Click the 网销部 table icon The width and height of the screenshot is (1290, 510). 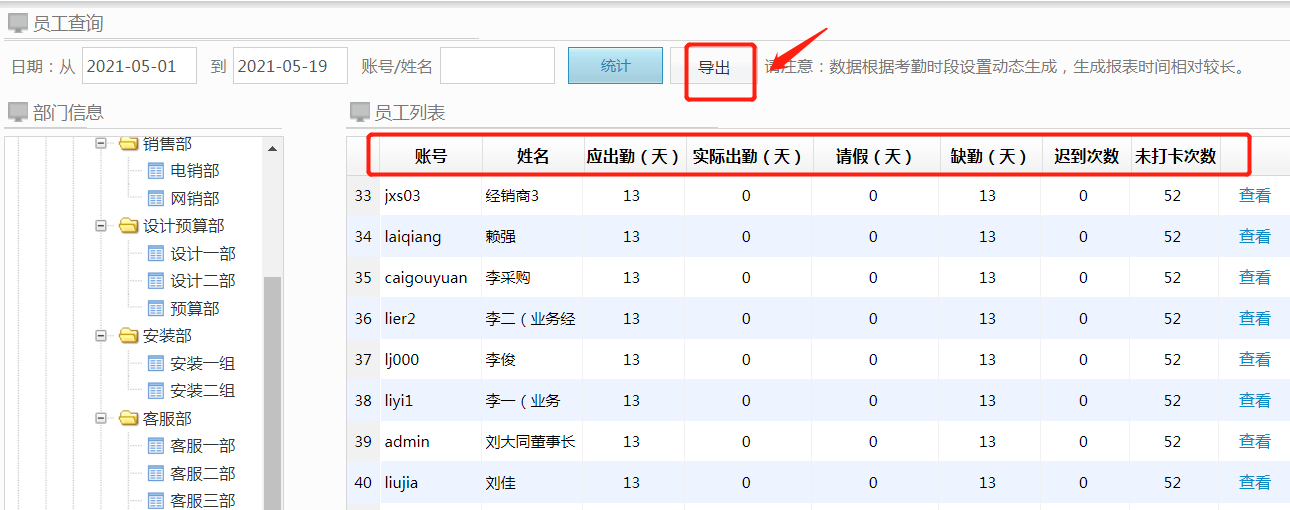click(156, 199)
